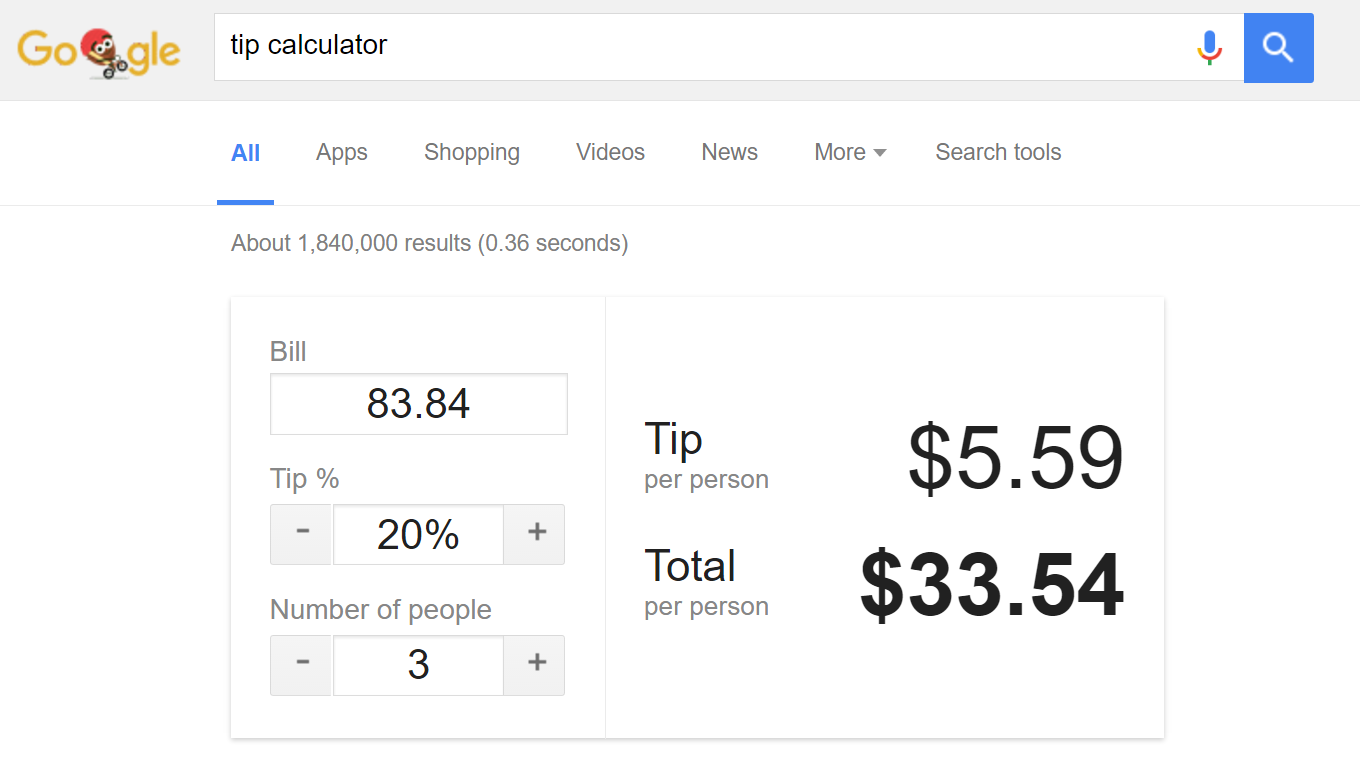Increase tip percentage with plus button

coord(536,534)
